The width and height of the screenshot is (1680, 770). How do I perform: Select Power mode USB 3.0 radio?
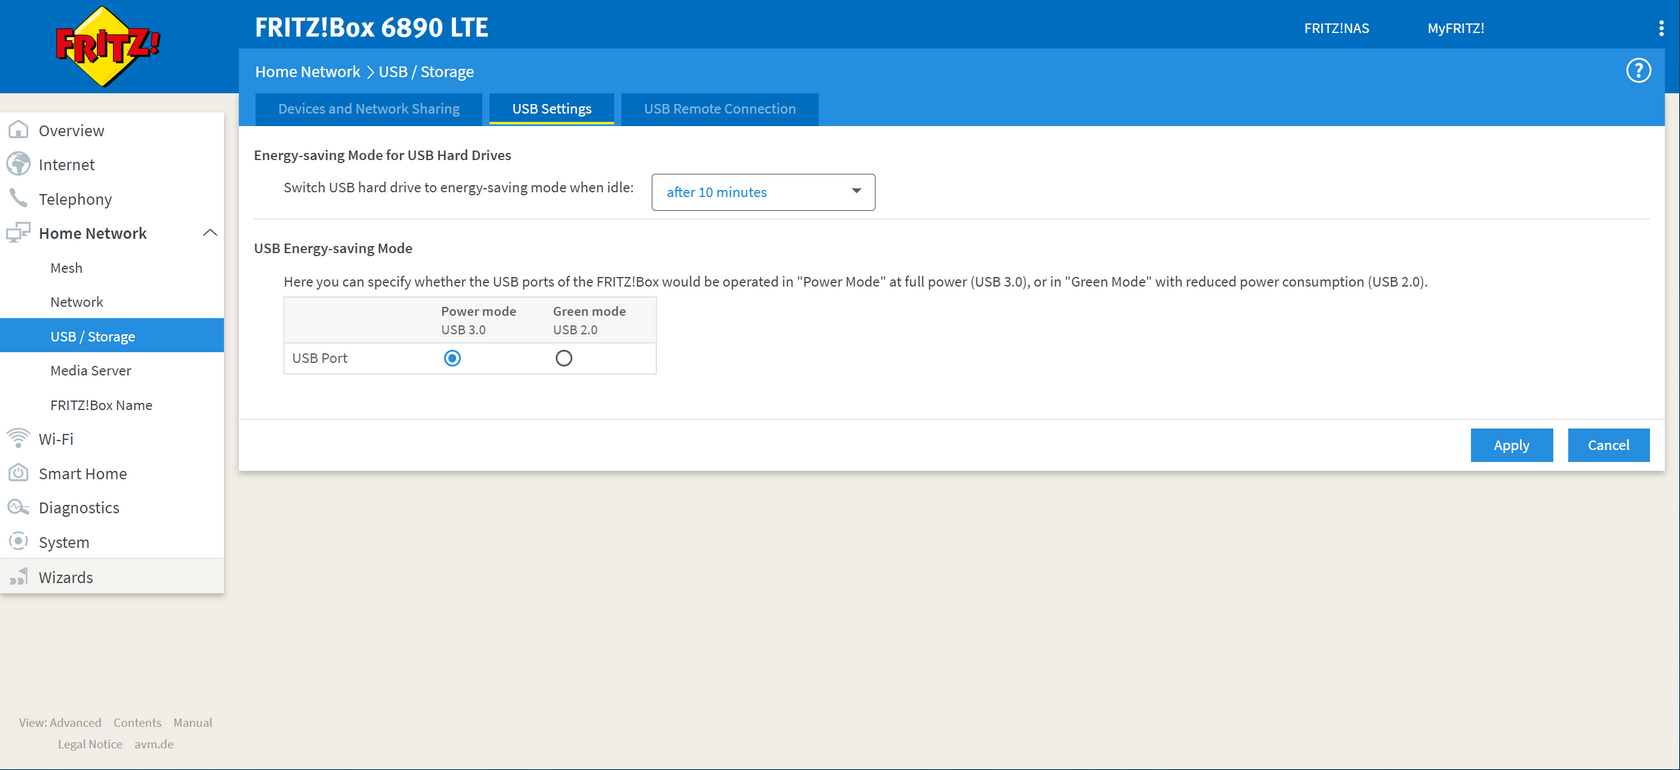[x=452, y=358]
